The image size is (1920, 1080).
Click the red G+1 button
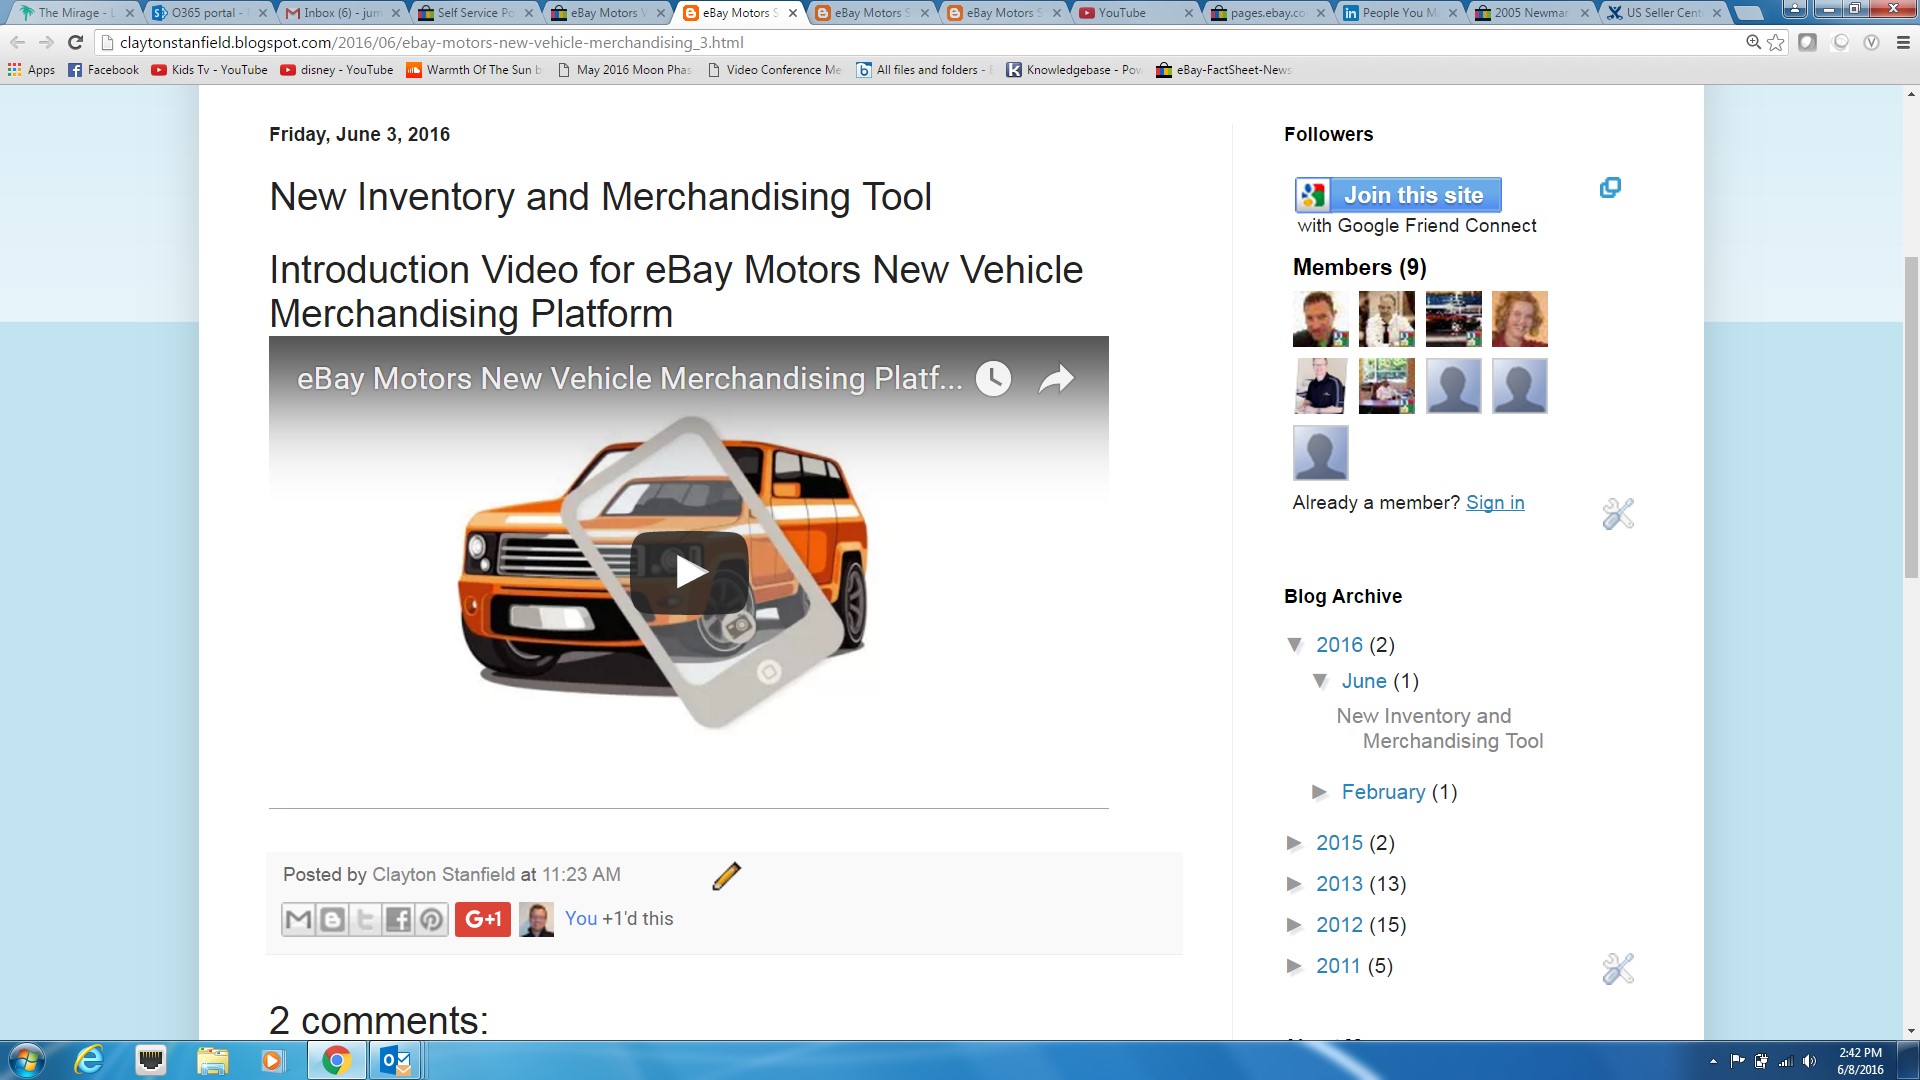[x=483, y=919]
